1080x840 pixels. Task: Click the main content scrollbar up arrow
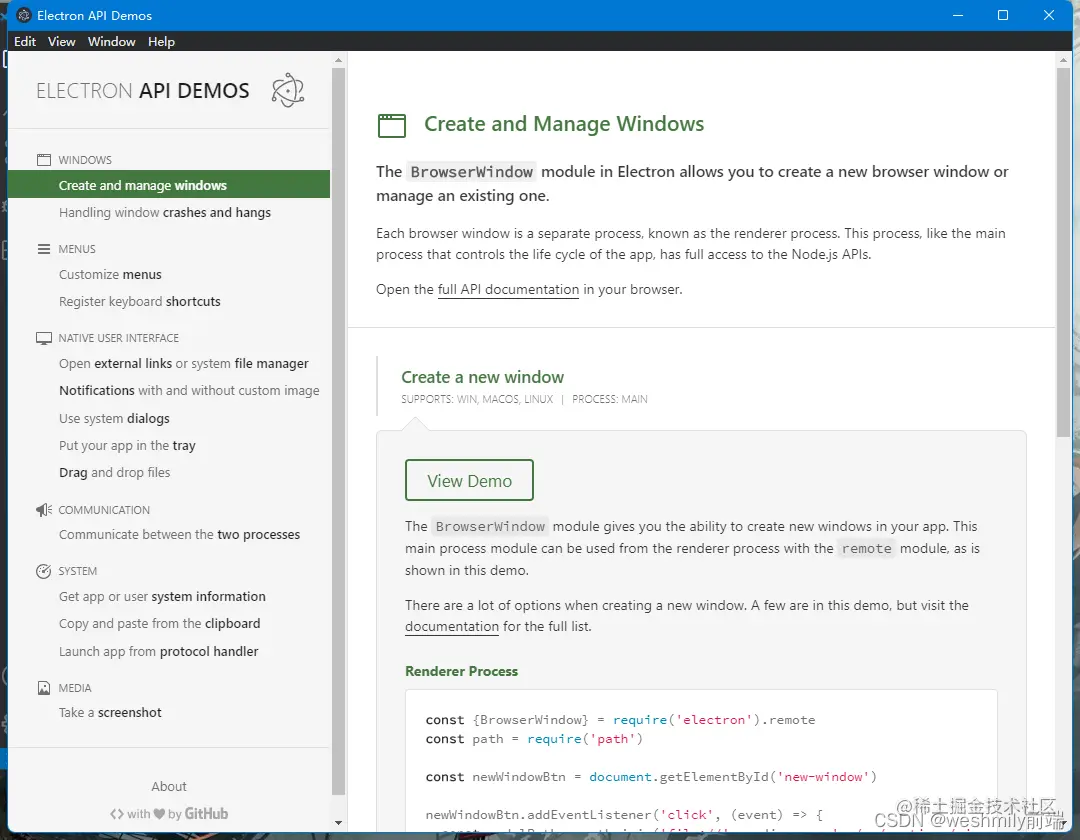tap(1063, 60)
